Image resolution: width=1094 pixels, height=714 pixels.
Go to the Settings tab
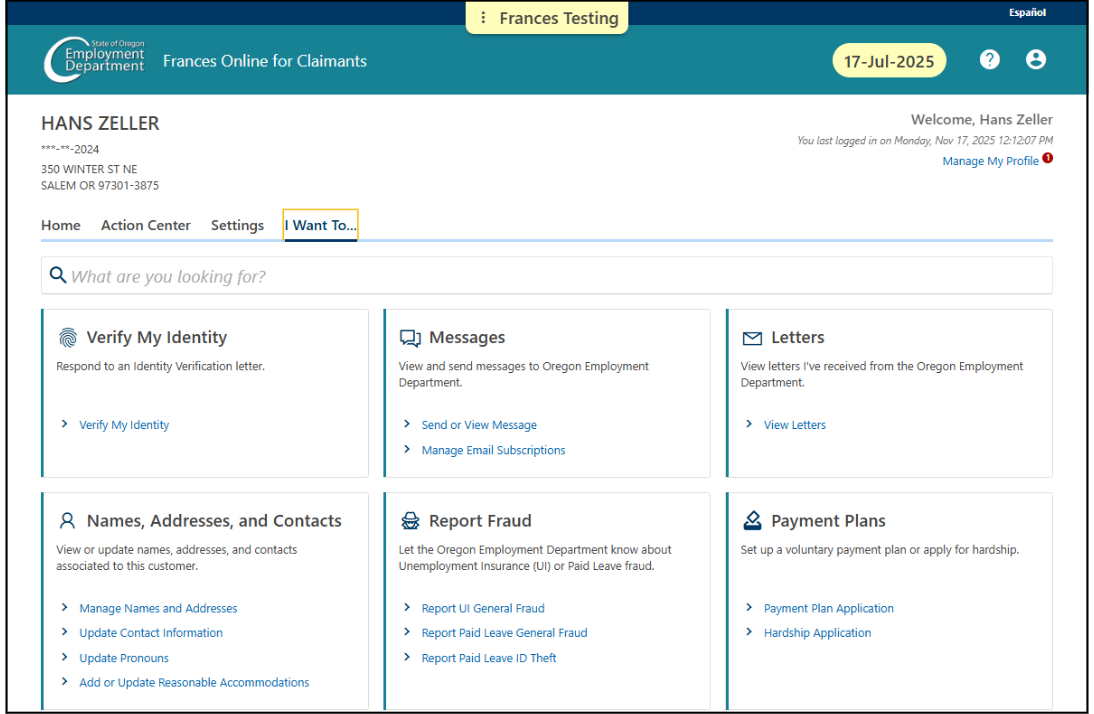click(x=237, y=225)
